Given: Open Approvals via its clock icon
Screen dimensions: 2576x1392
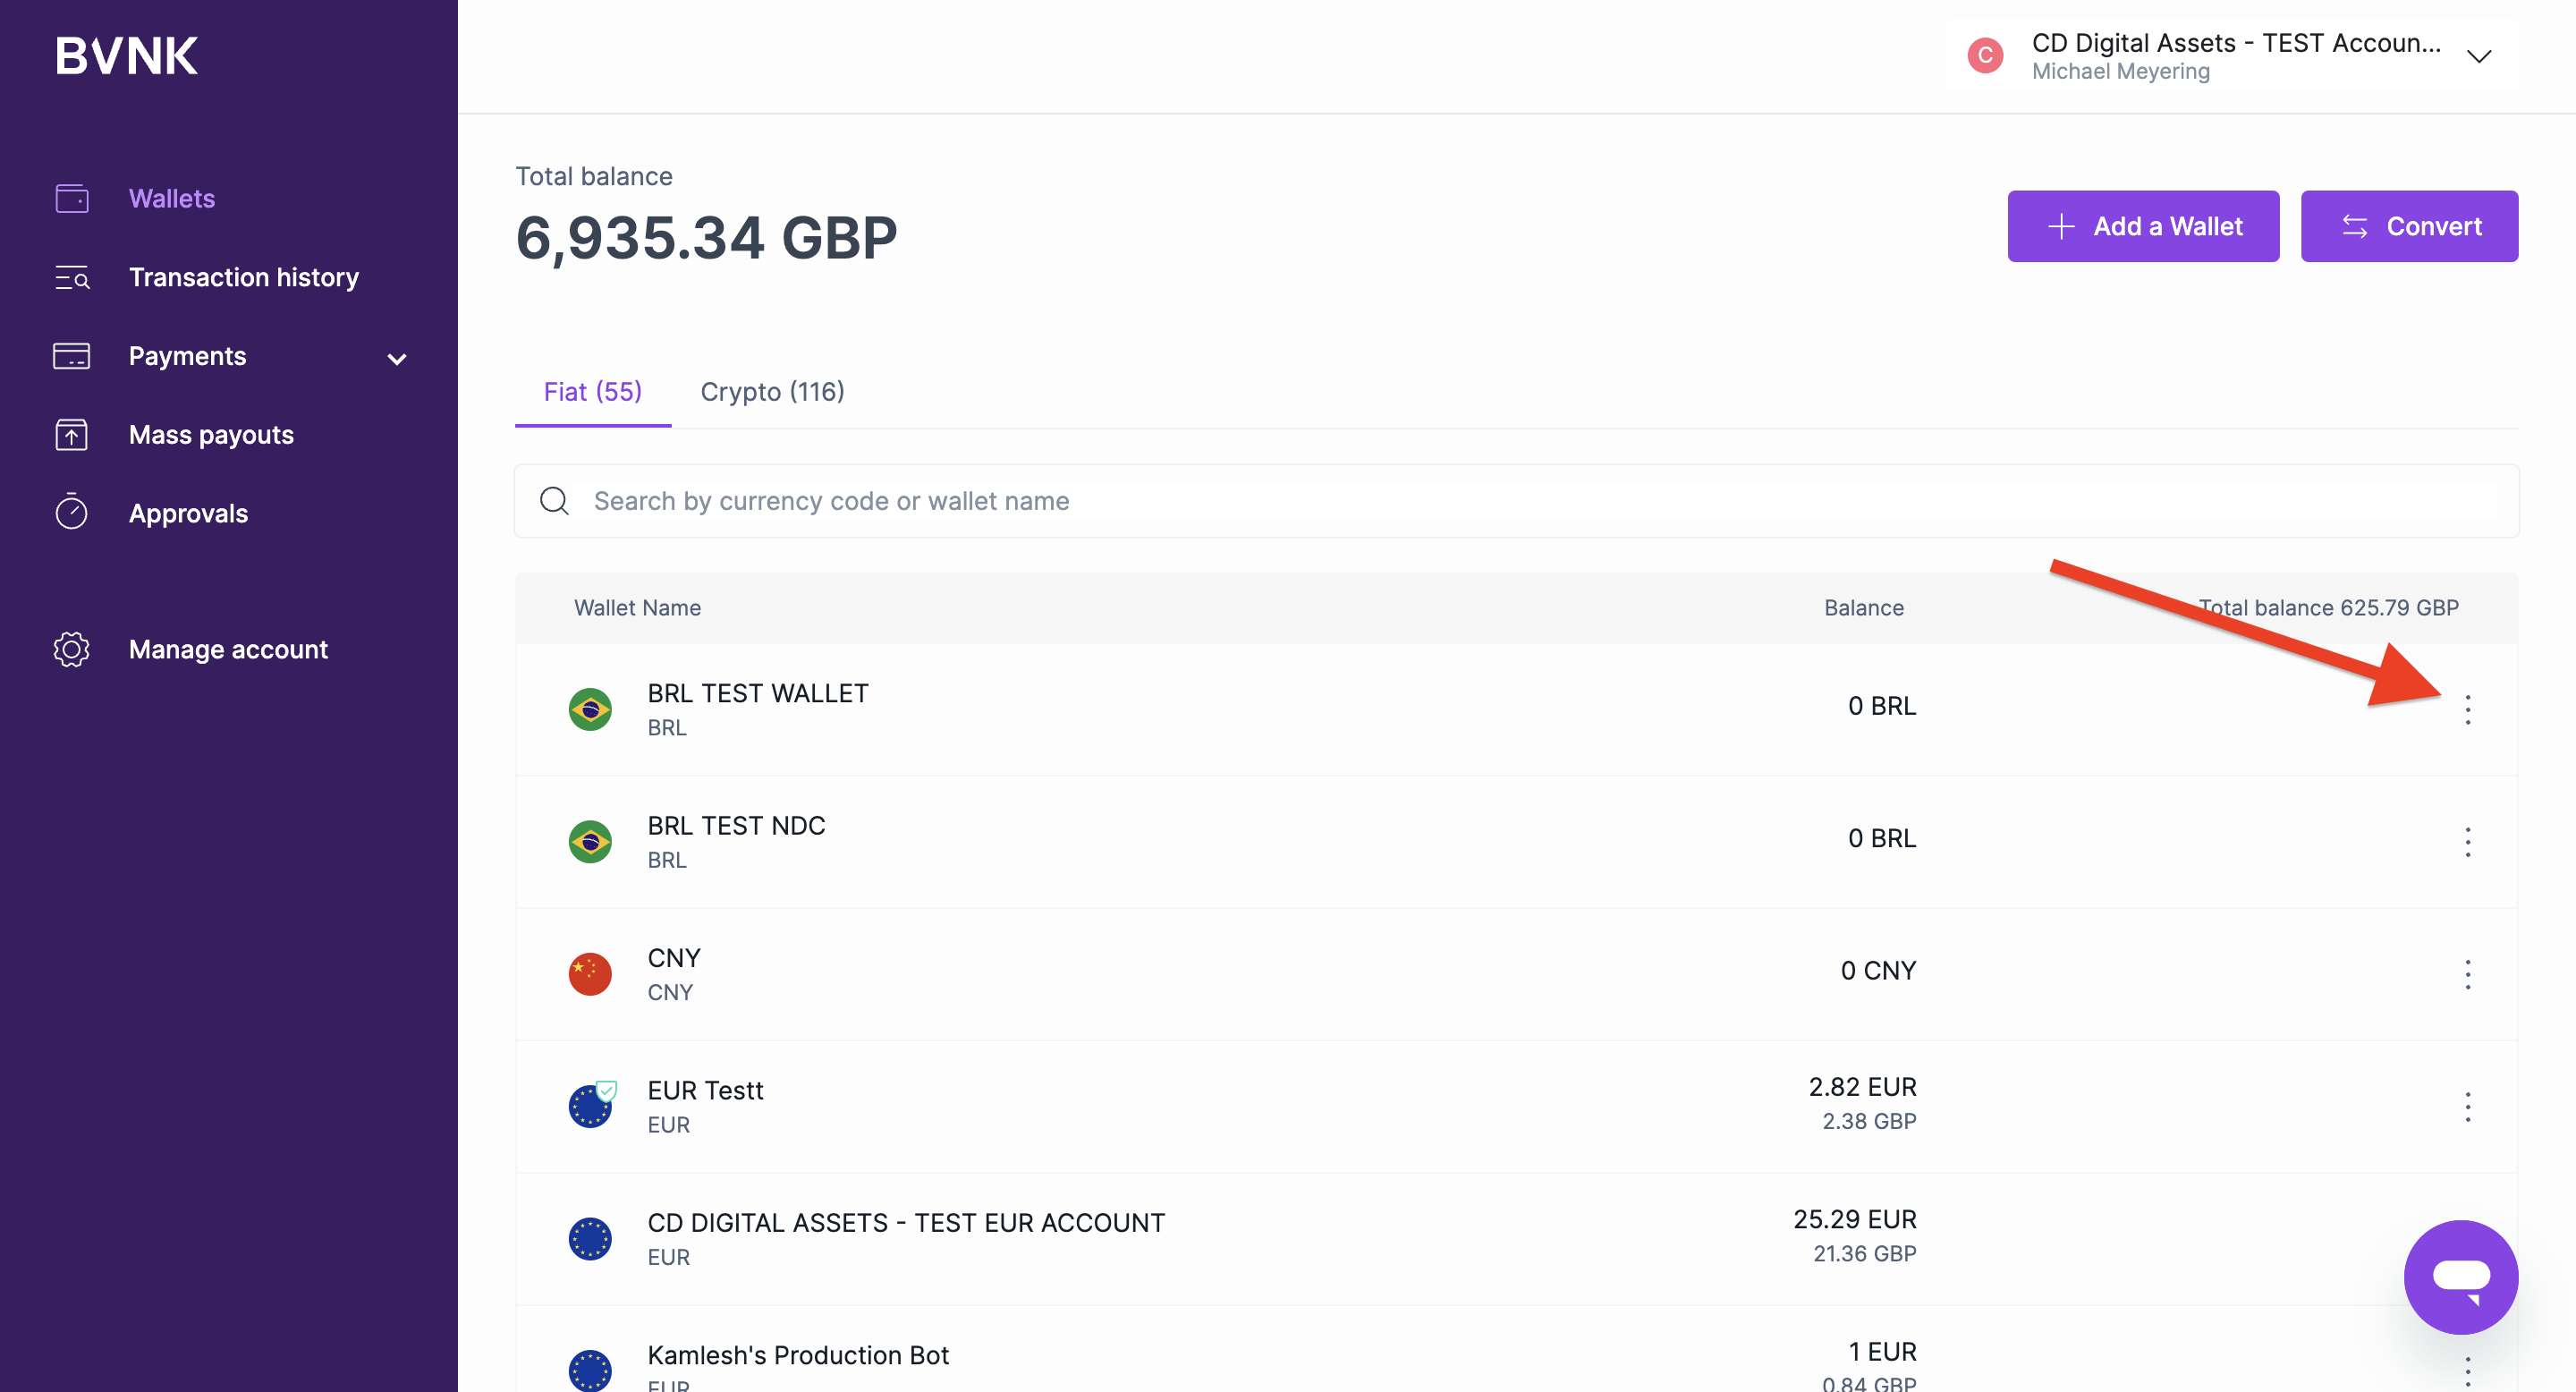Looking at the screenshot, I should 72,513.
